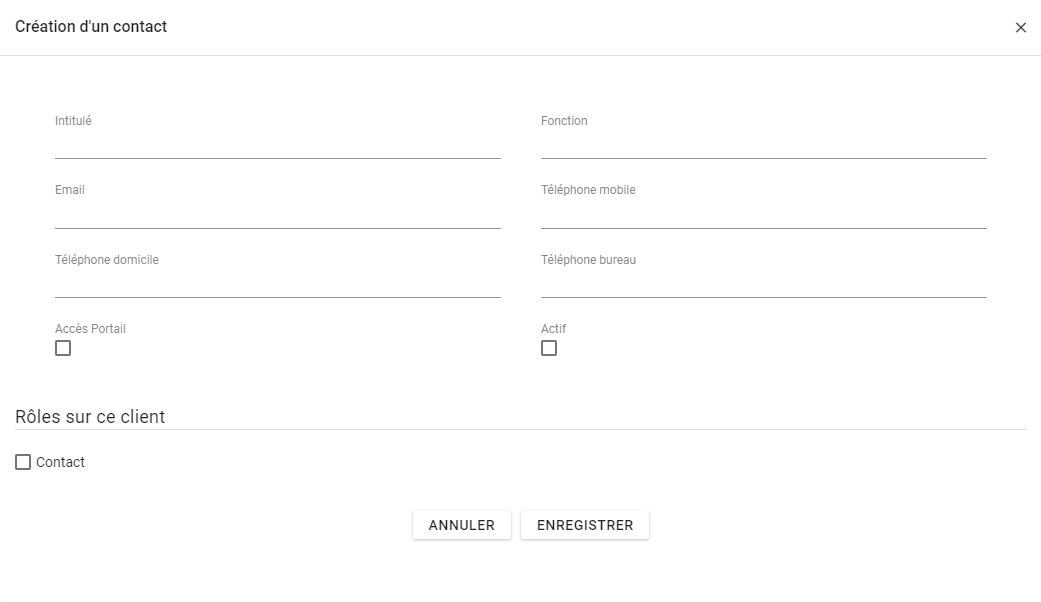Click the Intitulé text field

(277, 146)
